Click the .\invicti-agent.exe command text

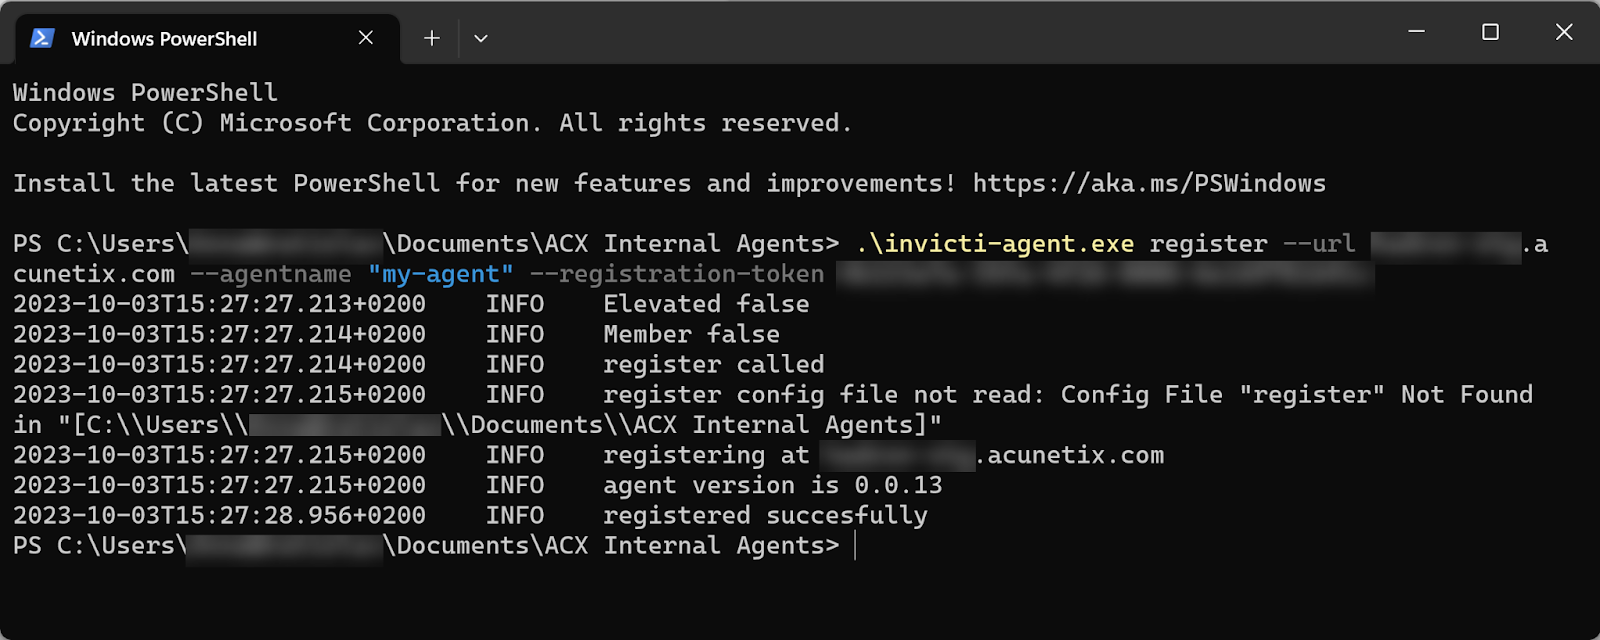(x=995, y=245)
